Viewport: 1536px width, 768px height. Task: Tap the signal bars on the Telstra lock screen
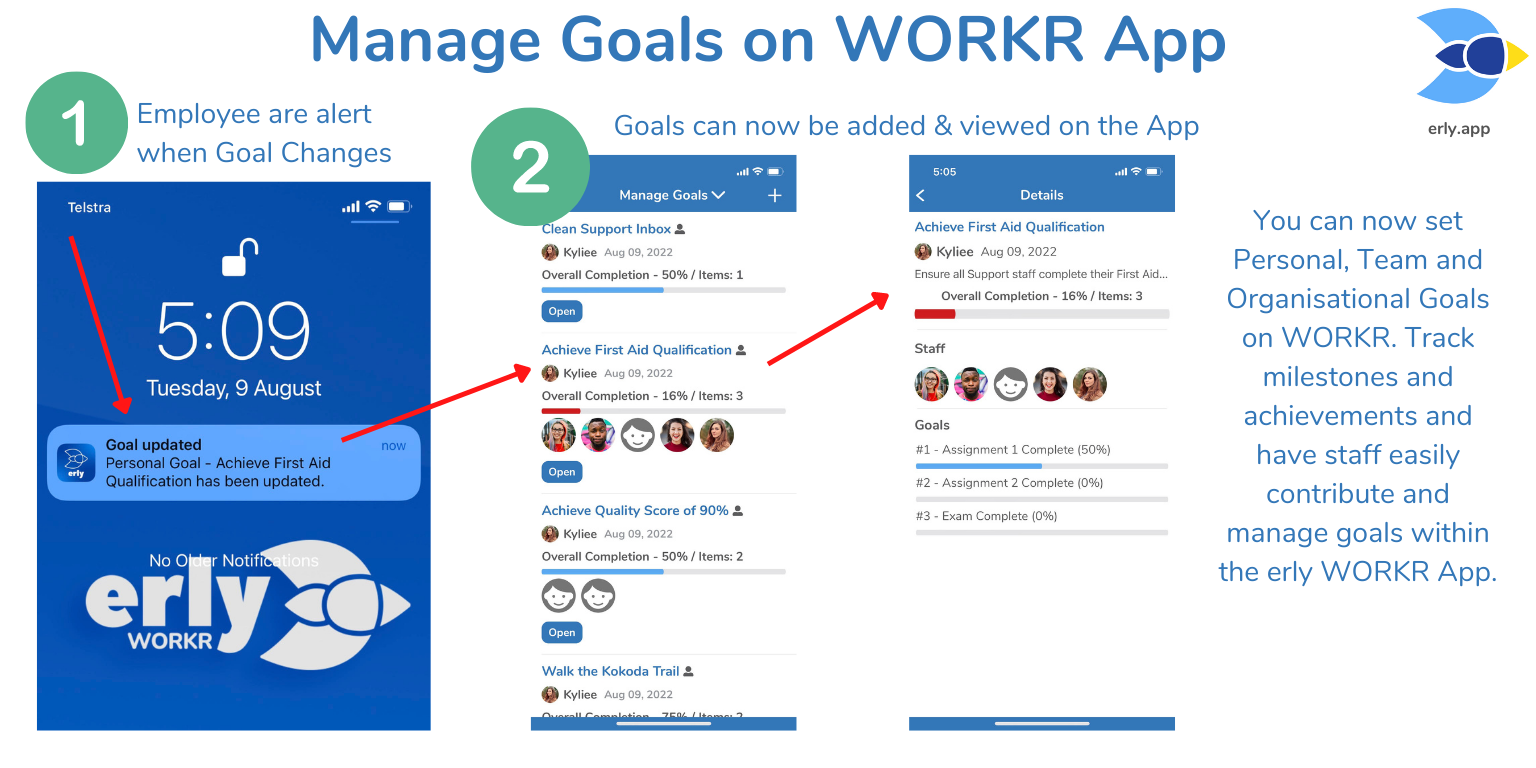350,207
